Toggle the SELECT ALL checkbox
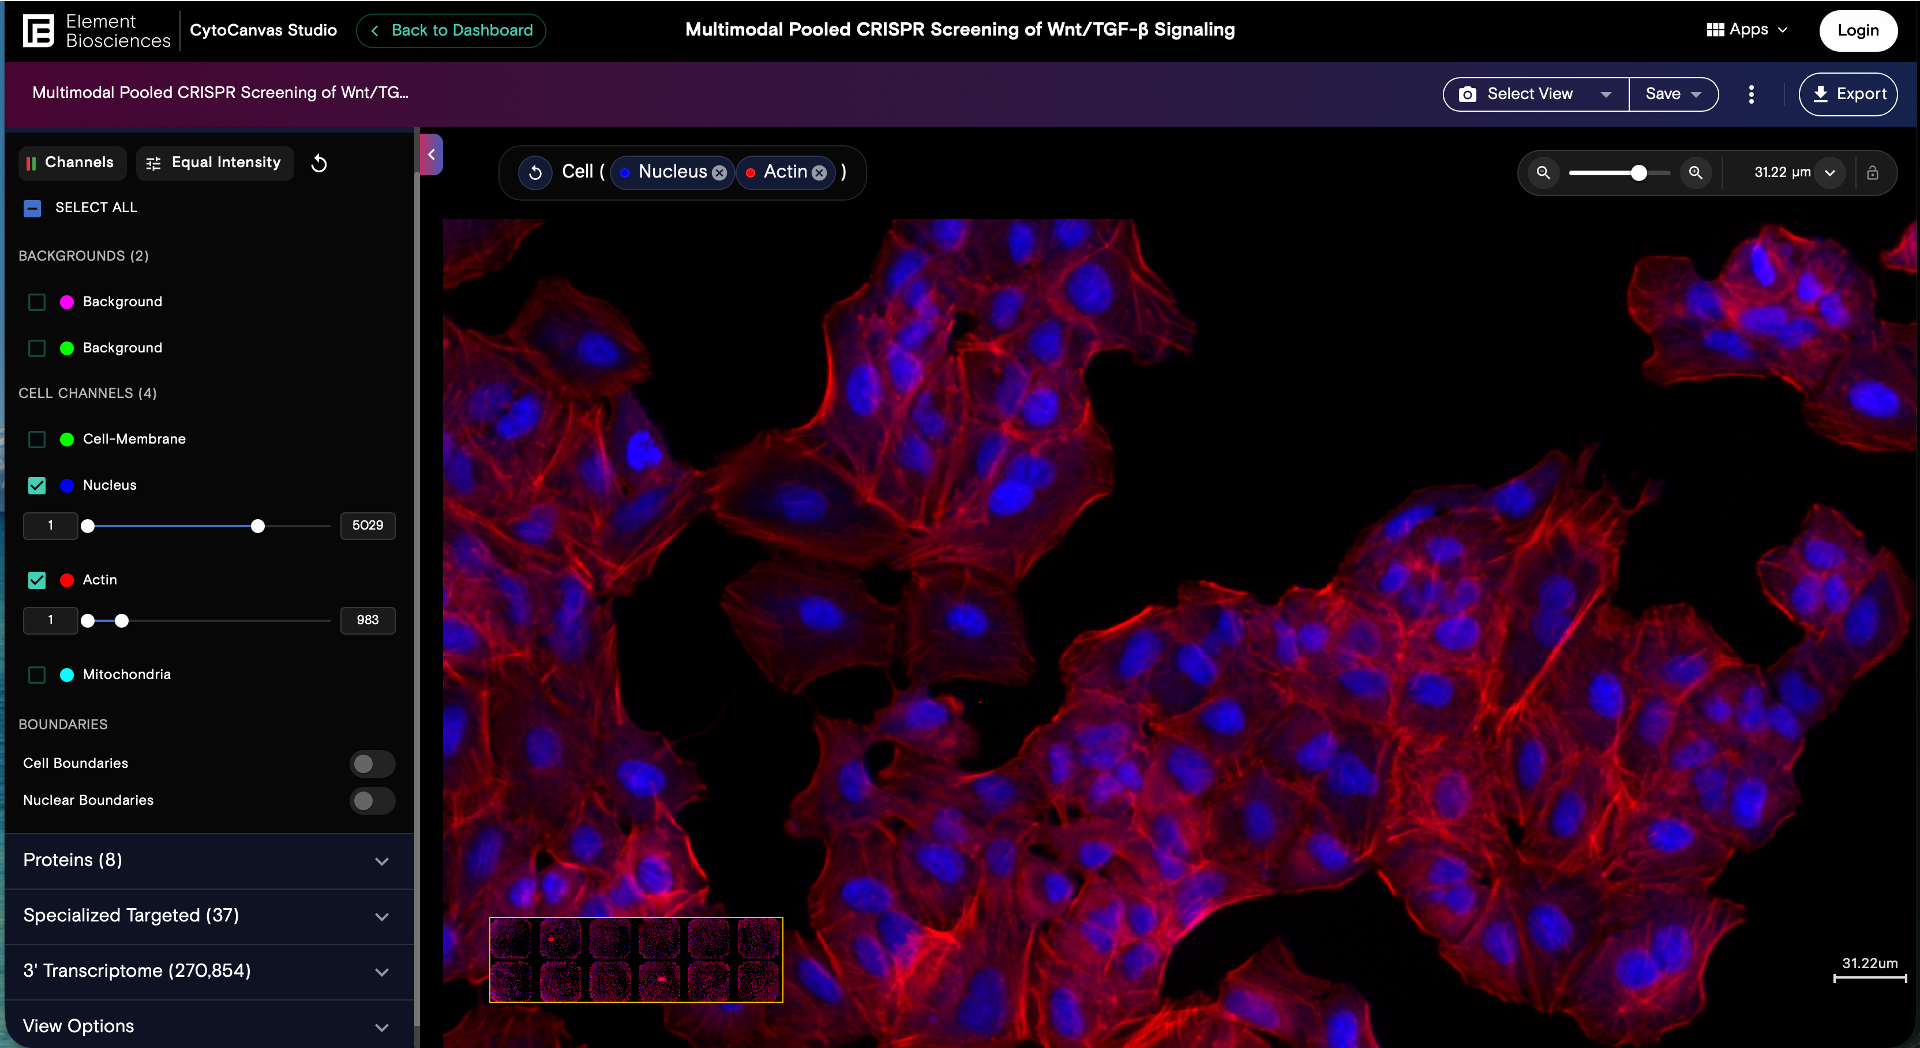This screenshot has width=1920, height=1048. [33, 209]
